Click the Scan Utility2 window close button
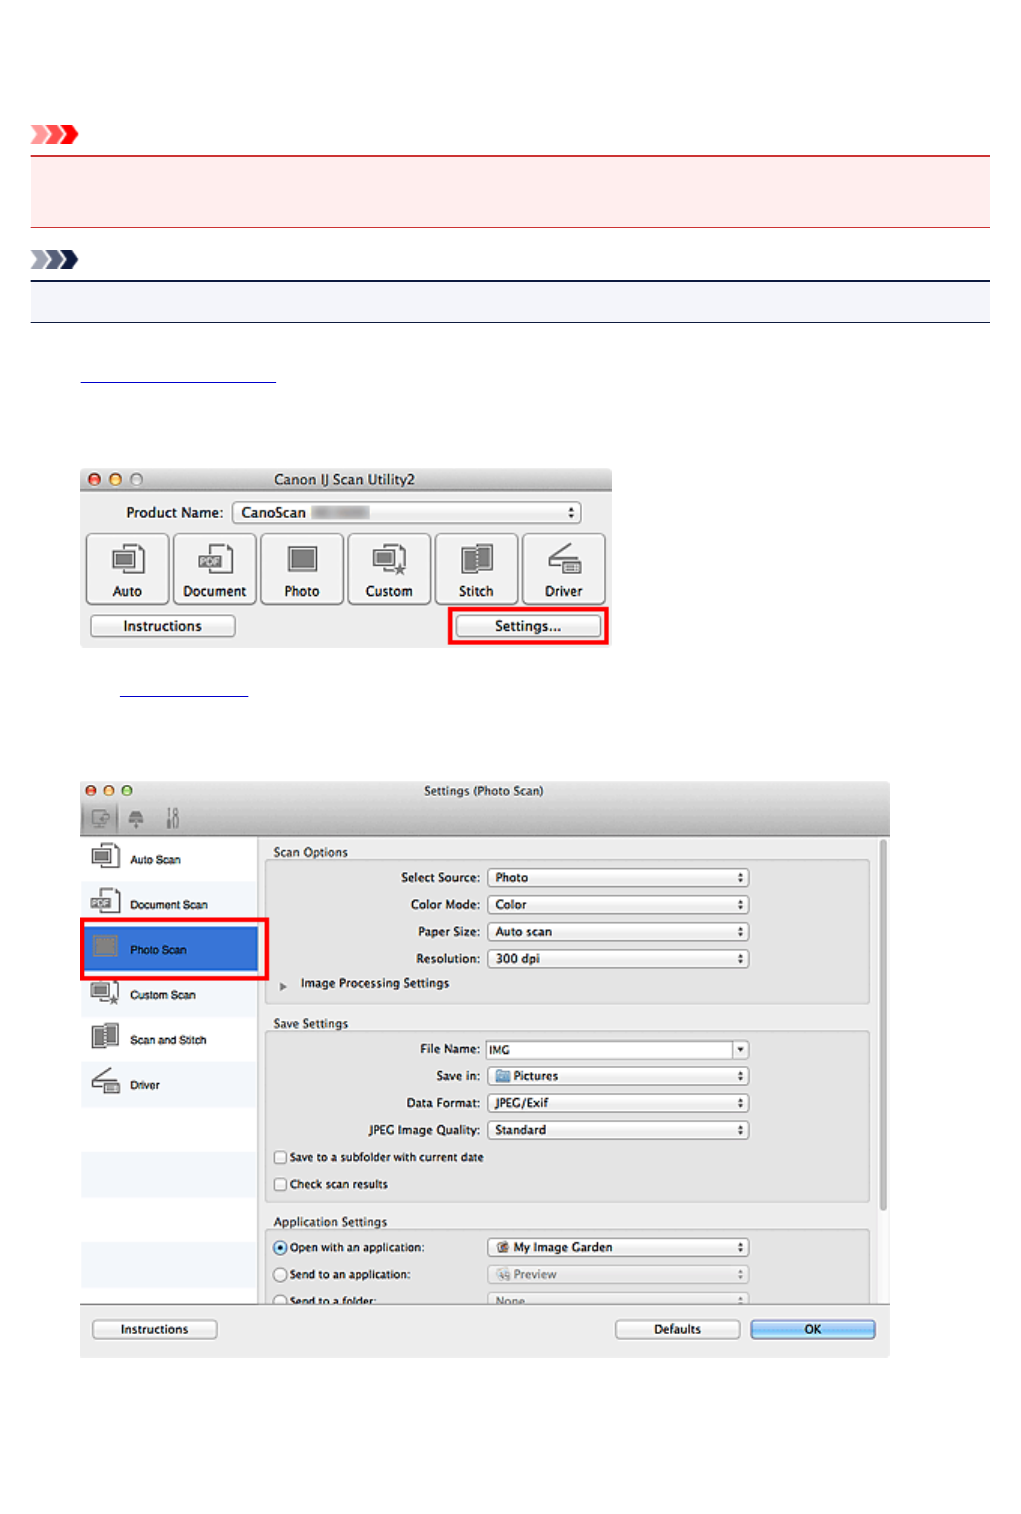This screenshot has width=1021, height=1514. tap(94, 479)
